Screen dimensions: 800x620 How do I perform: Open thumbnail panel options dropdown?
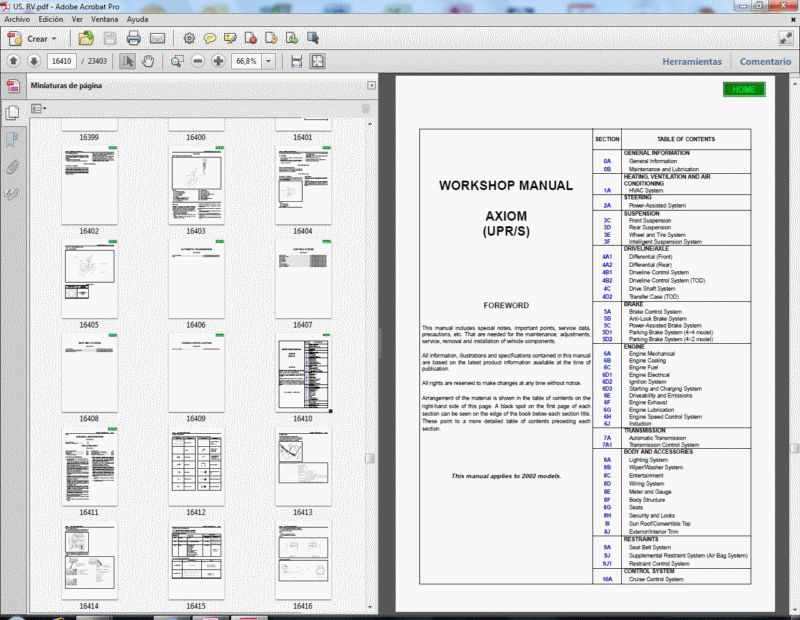click(x=38, y=108)
